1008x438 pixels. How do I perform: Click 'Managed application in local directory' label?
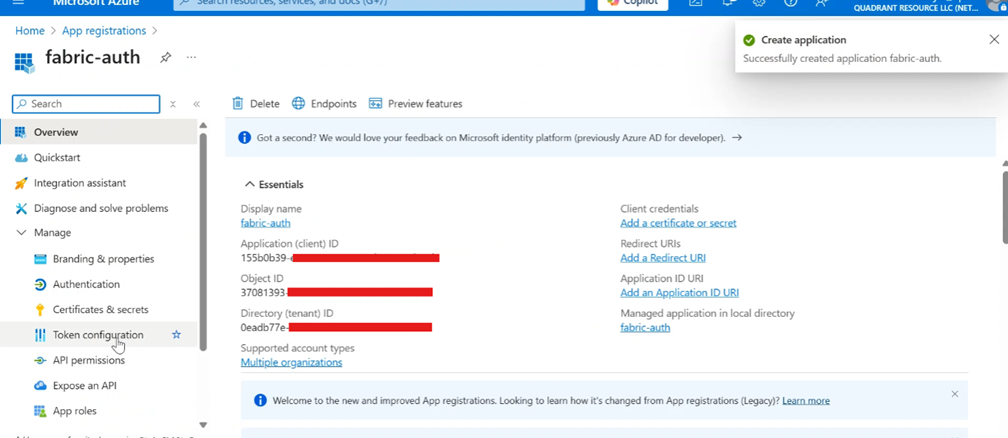coord(708,313)
